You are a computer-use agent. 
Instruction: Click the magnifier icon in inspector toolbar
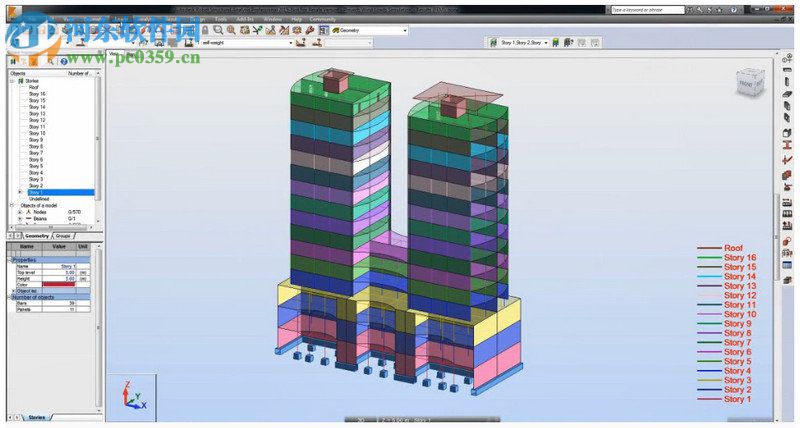51,61
